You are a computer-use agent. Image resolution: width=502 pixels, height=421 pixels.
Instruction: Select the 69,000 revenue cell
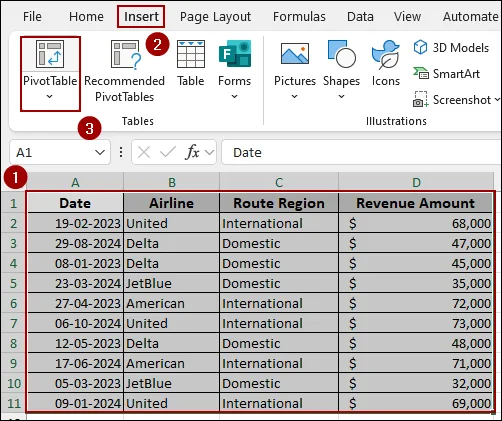(x=416, y=403)
